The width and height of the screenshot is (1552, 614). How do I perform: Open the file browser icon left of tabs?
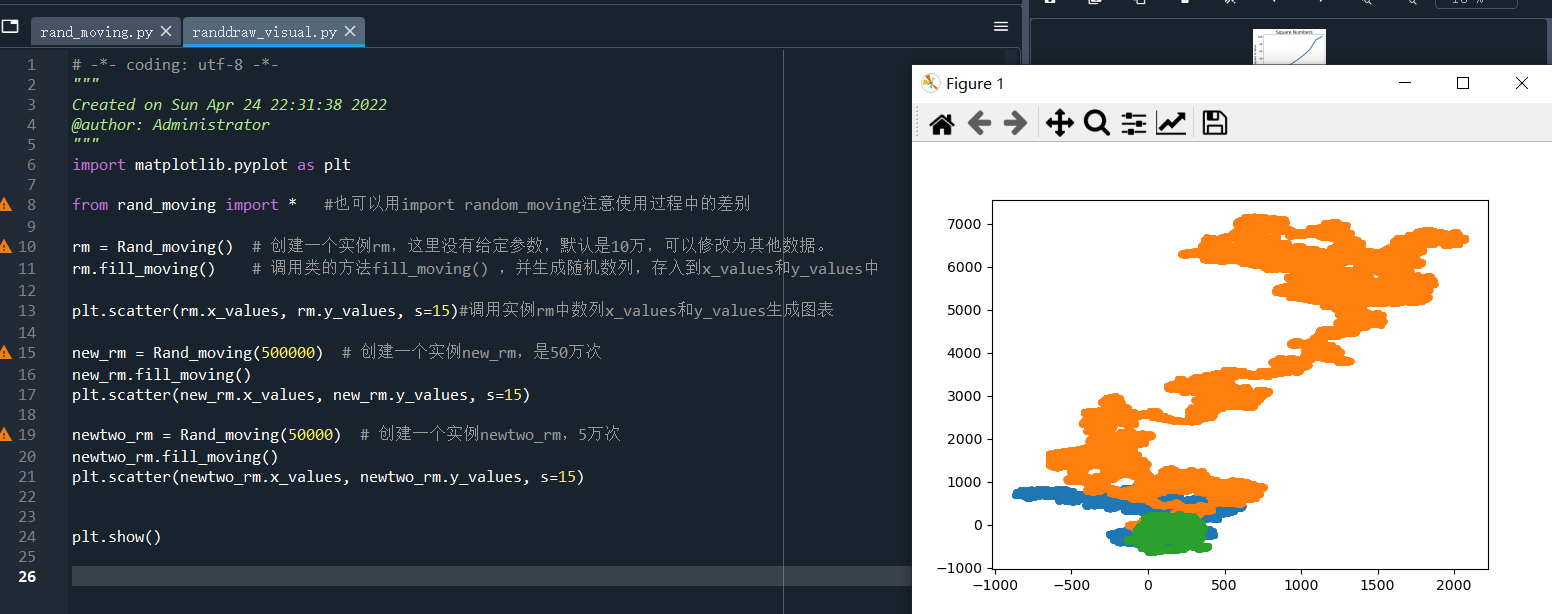coord(10,28)
